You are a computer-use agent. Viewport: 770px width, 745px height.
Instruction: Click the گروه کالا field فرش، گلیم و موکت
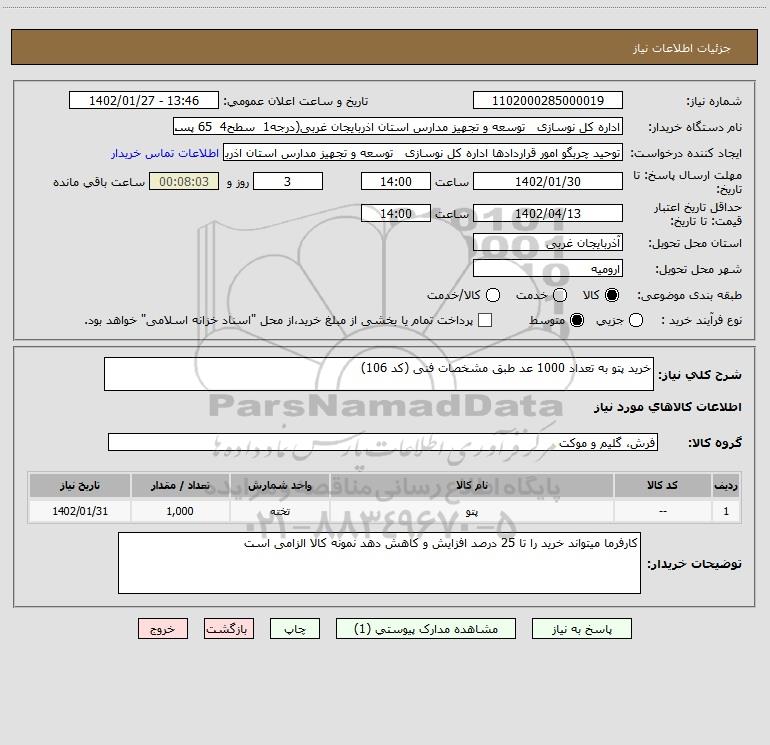tap(383, 442)
